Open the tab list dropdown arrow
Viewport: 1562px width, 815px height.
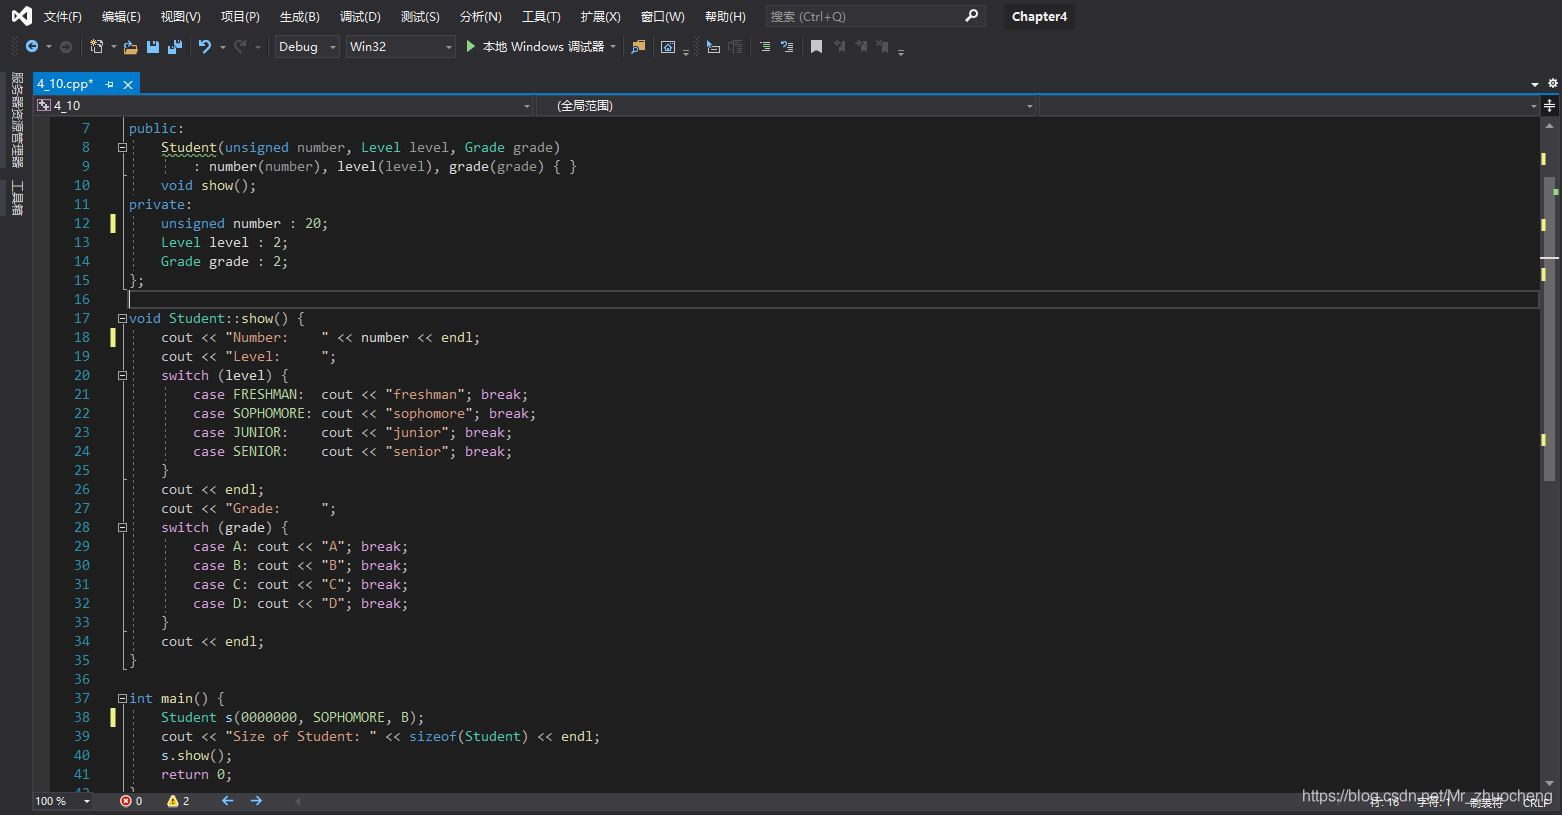pos(1535,84)
